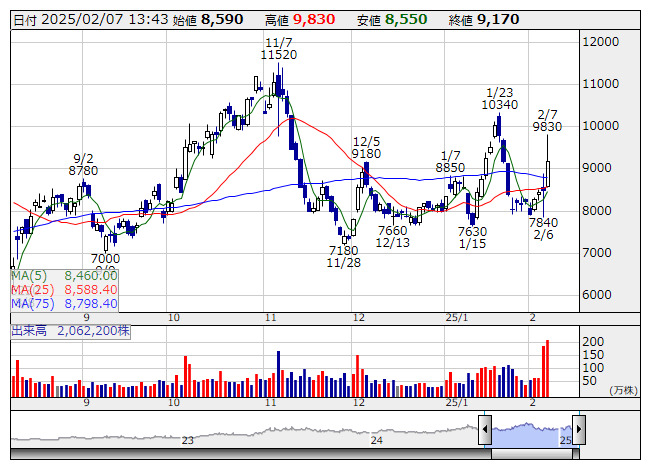The width and height of the screenshot is (653, 470).
Task: Click the 12000 price axis label
Action: (601, 42)
